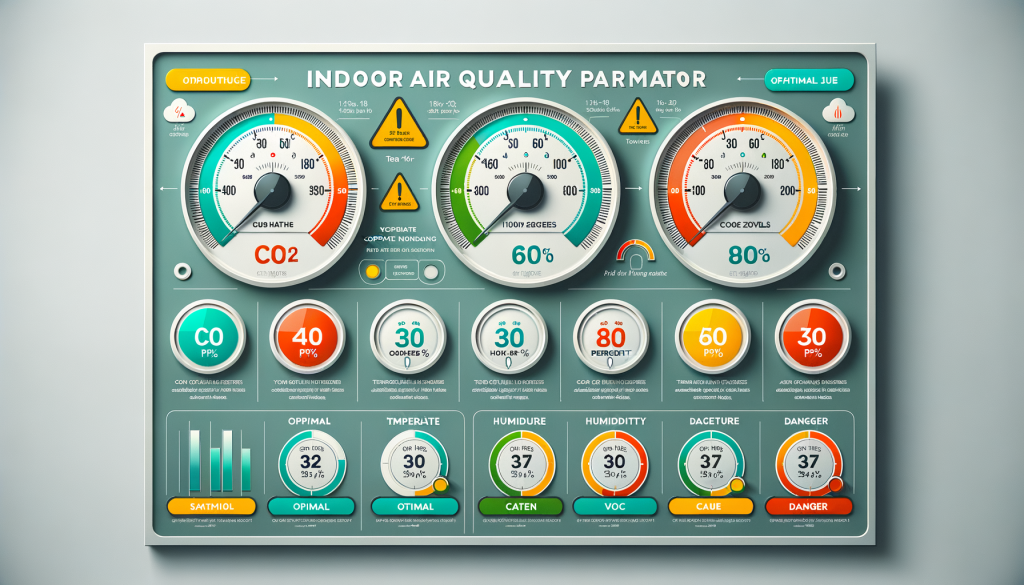Open the 60% humidity gauge dial
The width and height of the screenshot is (1024, 585).
pyautogui.click(x=526, y=192)
